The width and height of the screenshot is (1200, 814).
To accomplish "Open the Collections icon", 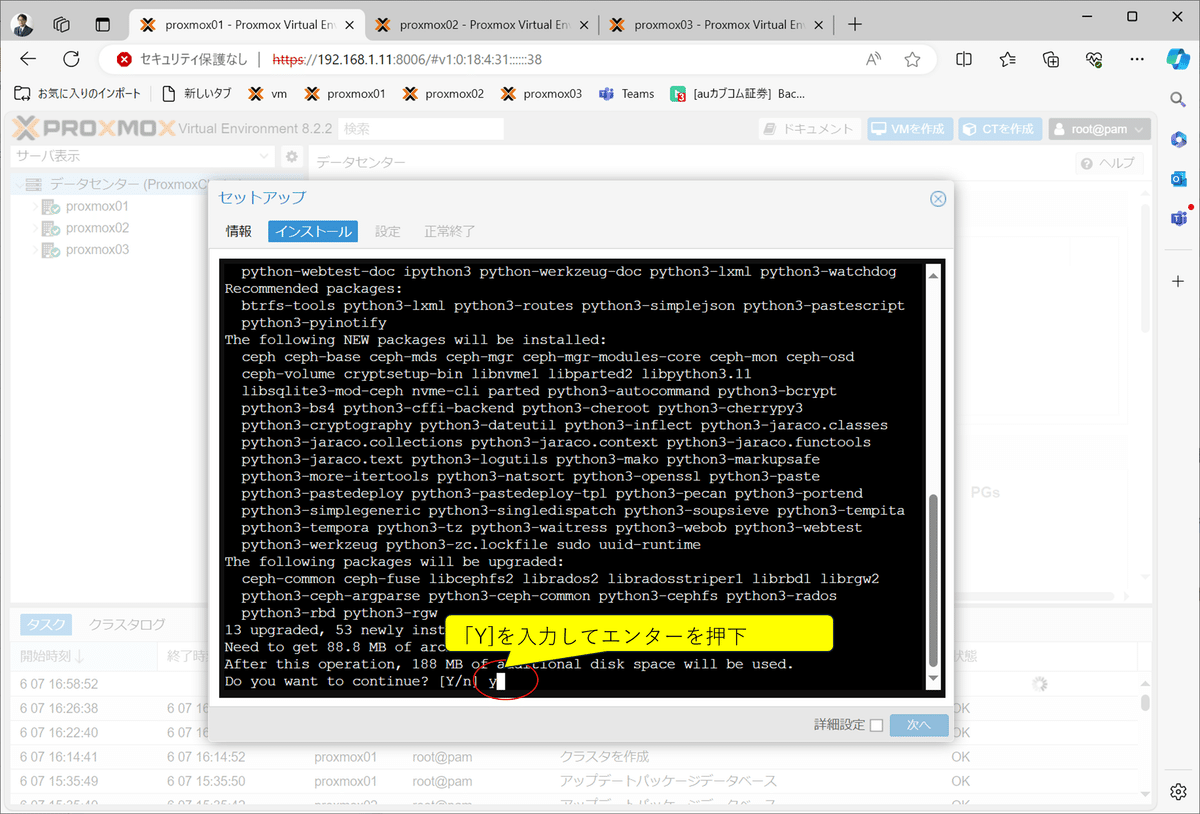I will pos(1051,59).
